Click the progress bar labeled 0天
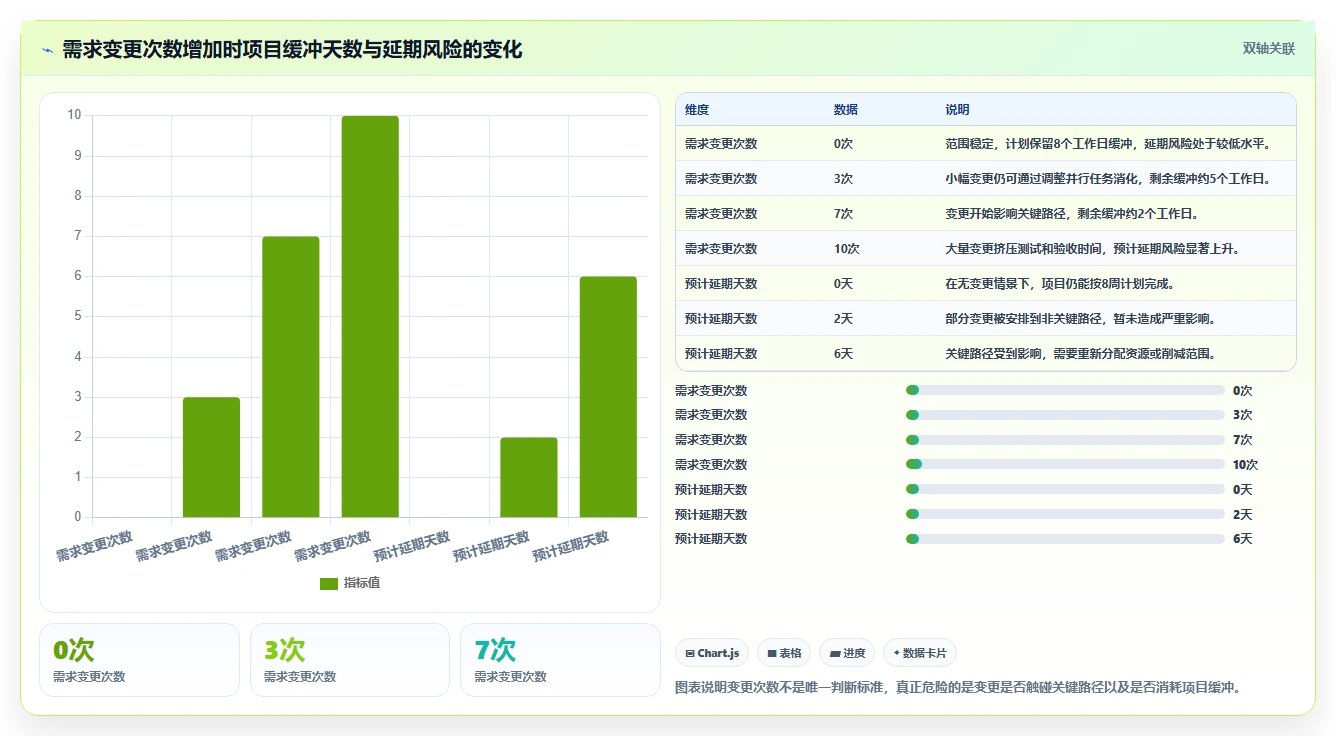 1065,490
